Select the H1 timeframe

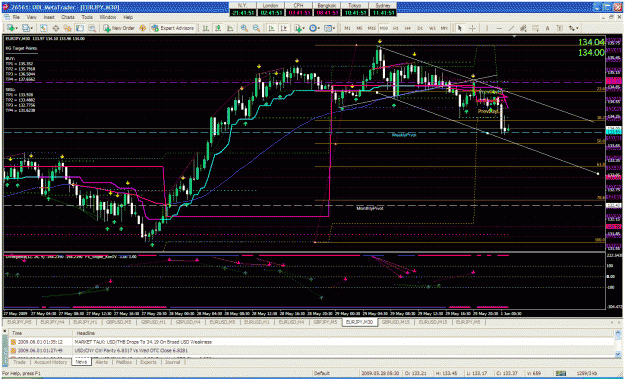point(396,28)
